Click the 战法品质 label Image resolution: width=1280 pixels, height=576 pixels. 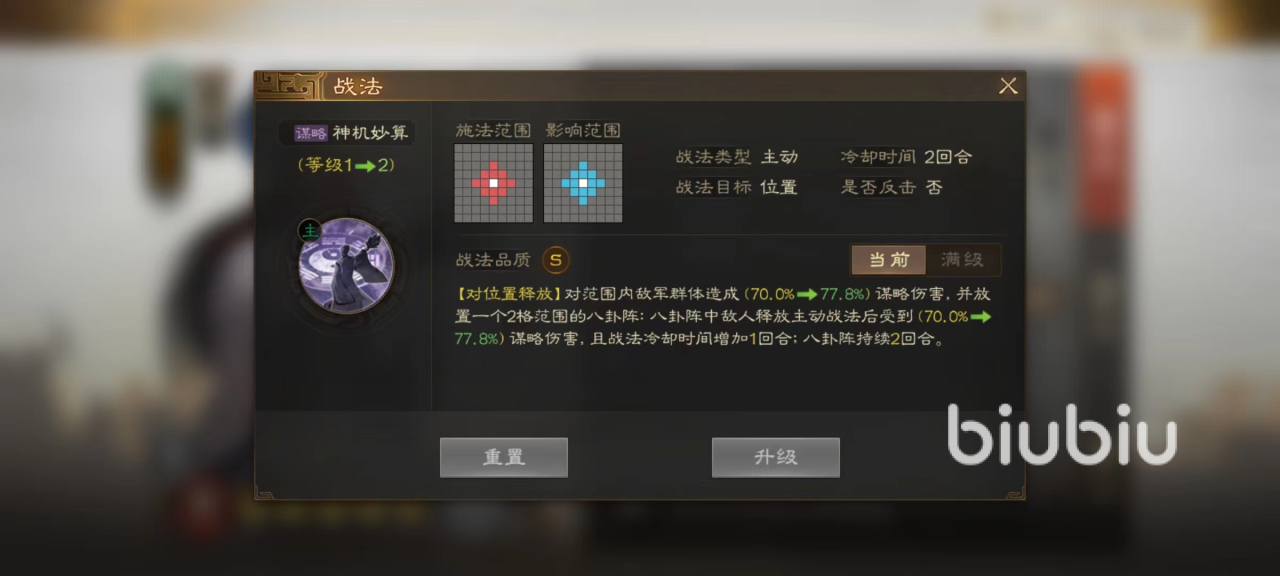click(493, 260)
